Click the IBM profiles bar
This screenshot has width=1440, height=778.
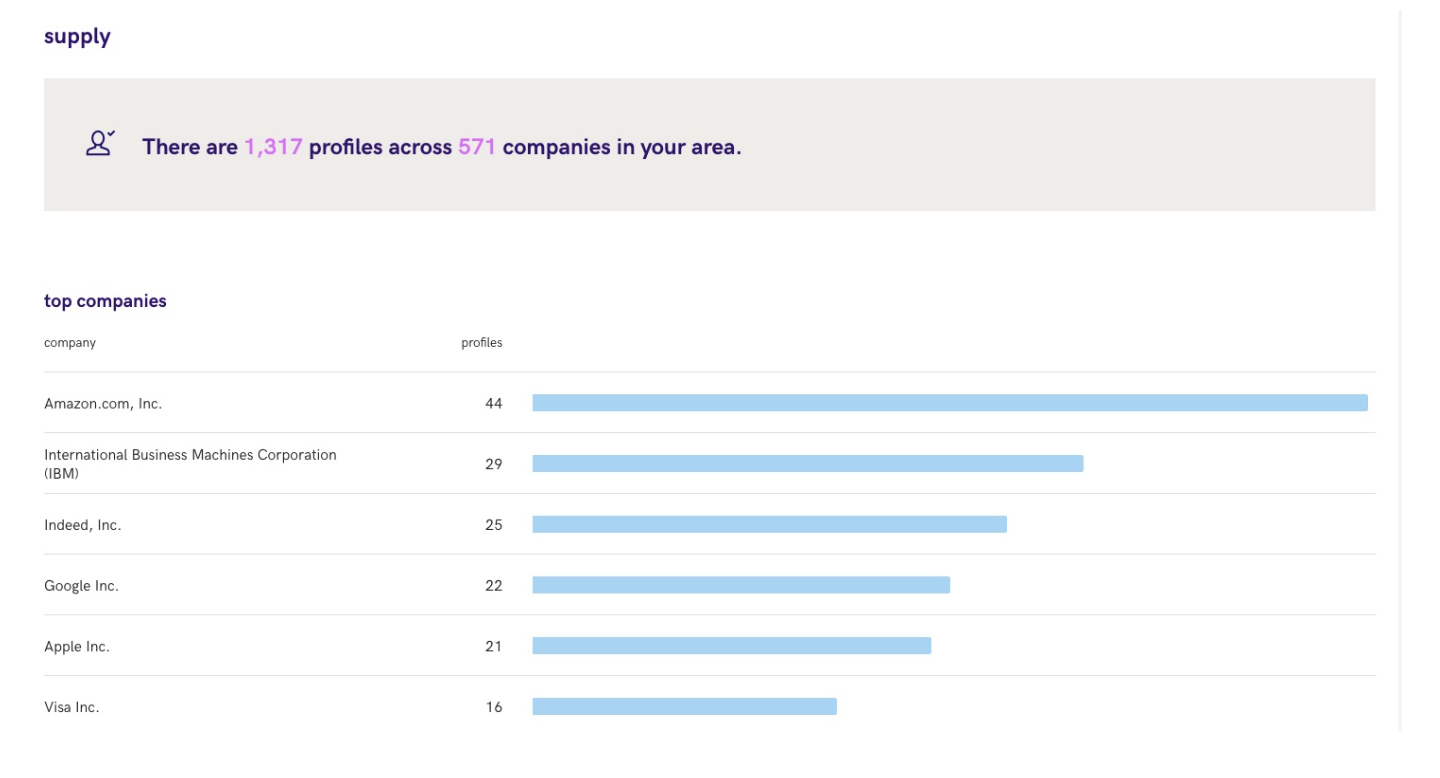(808, 464)
